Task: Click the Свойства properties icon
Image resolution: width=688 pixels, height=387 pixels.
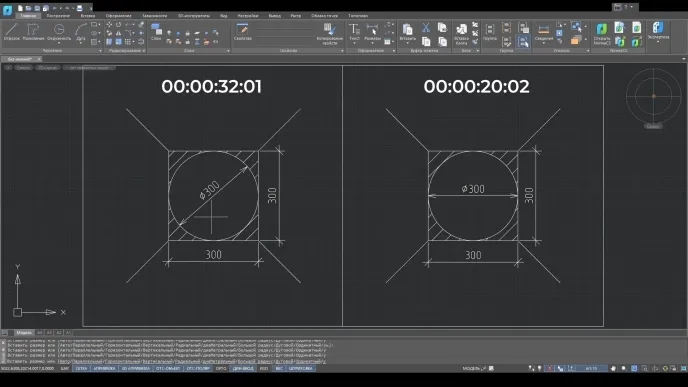Action: (x=243, y=32)
